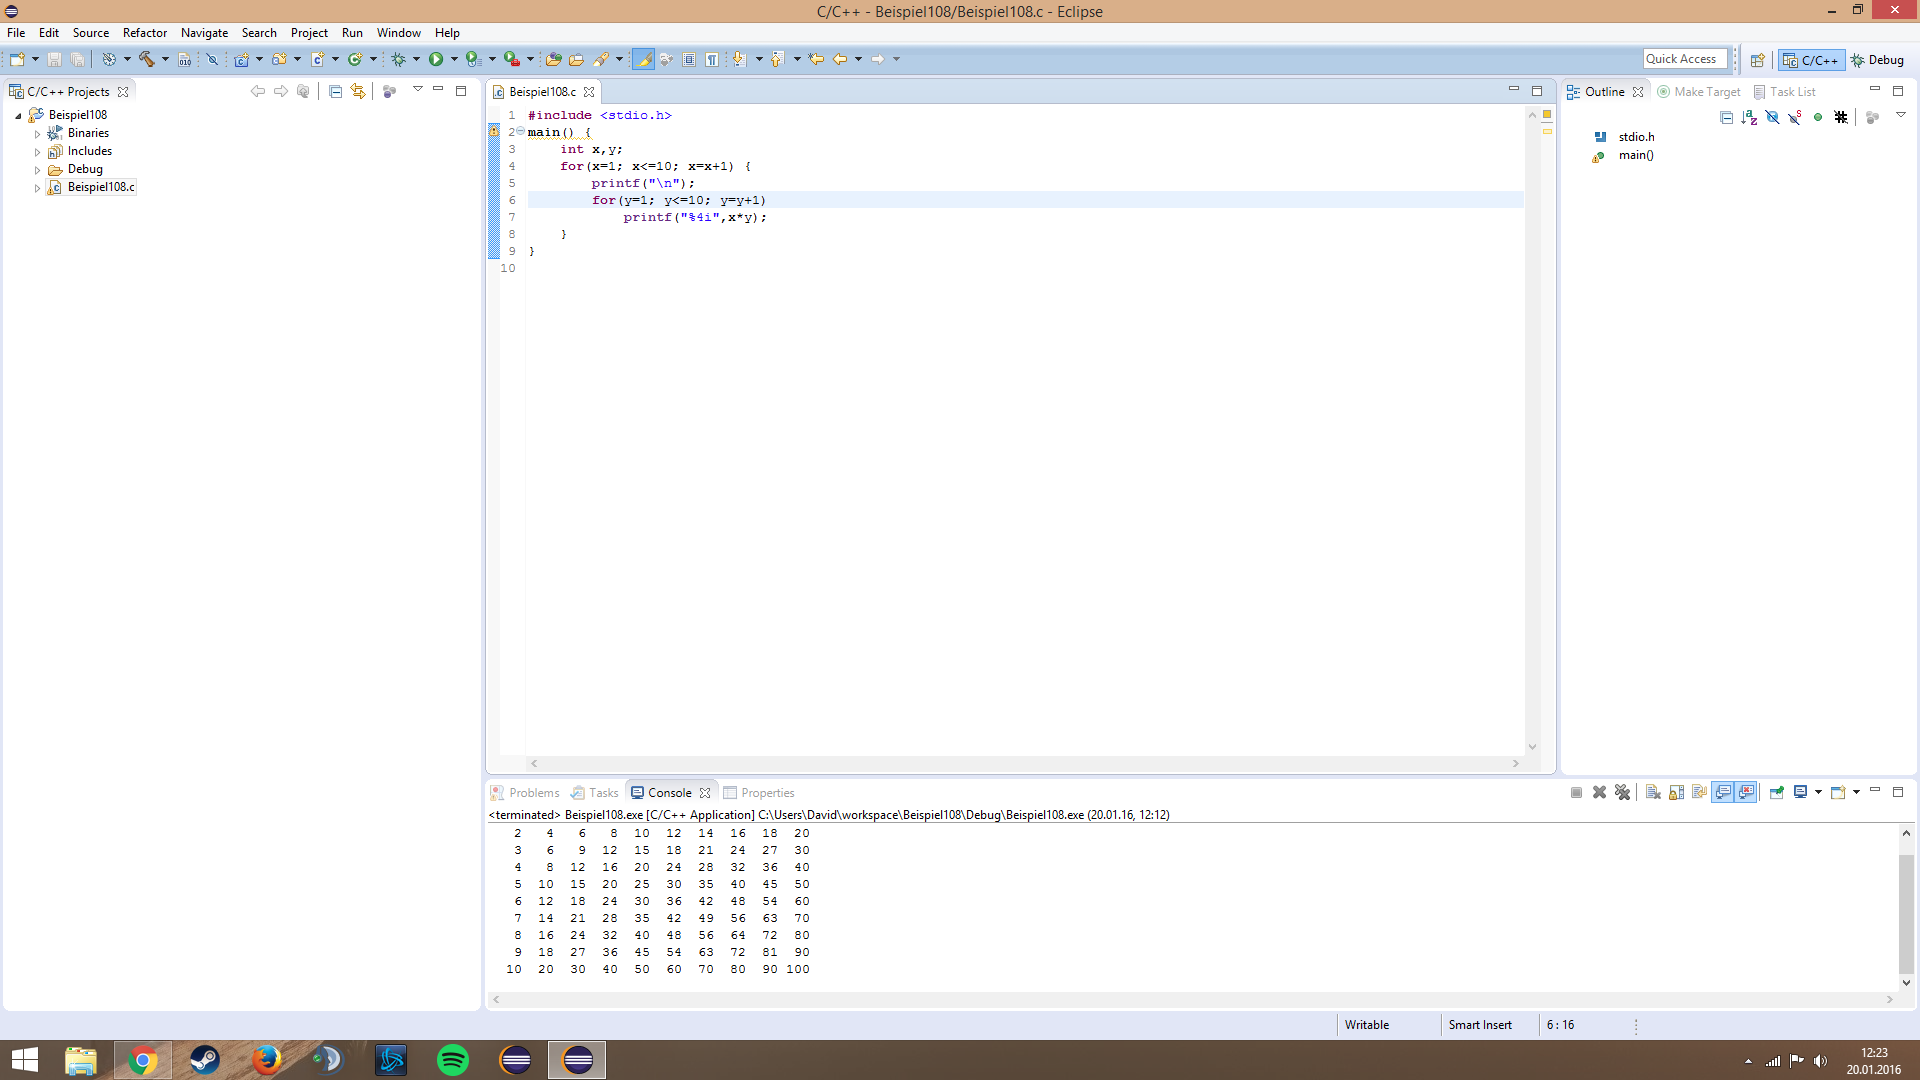
Task: Click the Quick Access search field
Action: coord(1684,59)
